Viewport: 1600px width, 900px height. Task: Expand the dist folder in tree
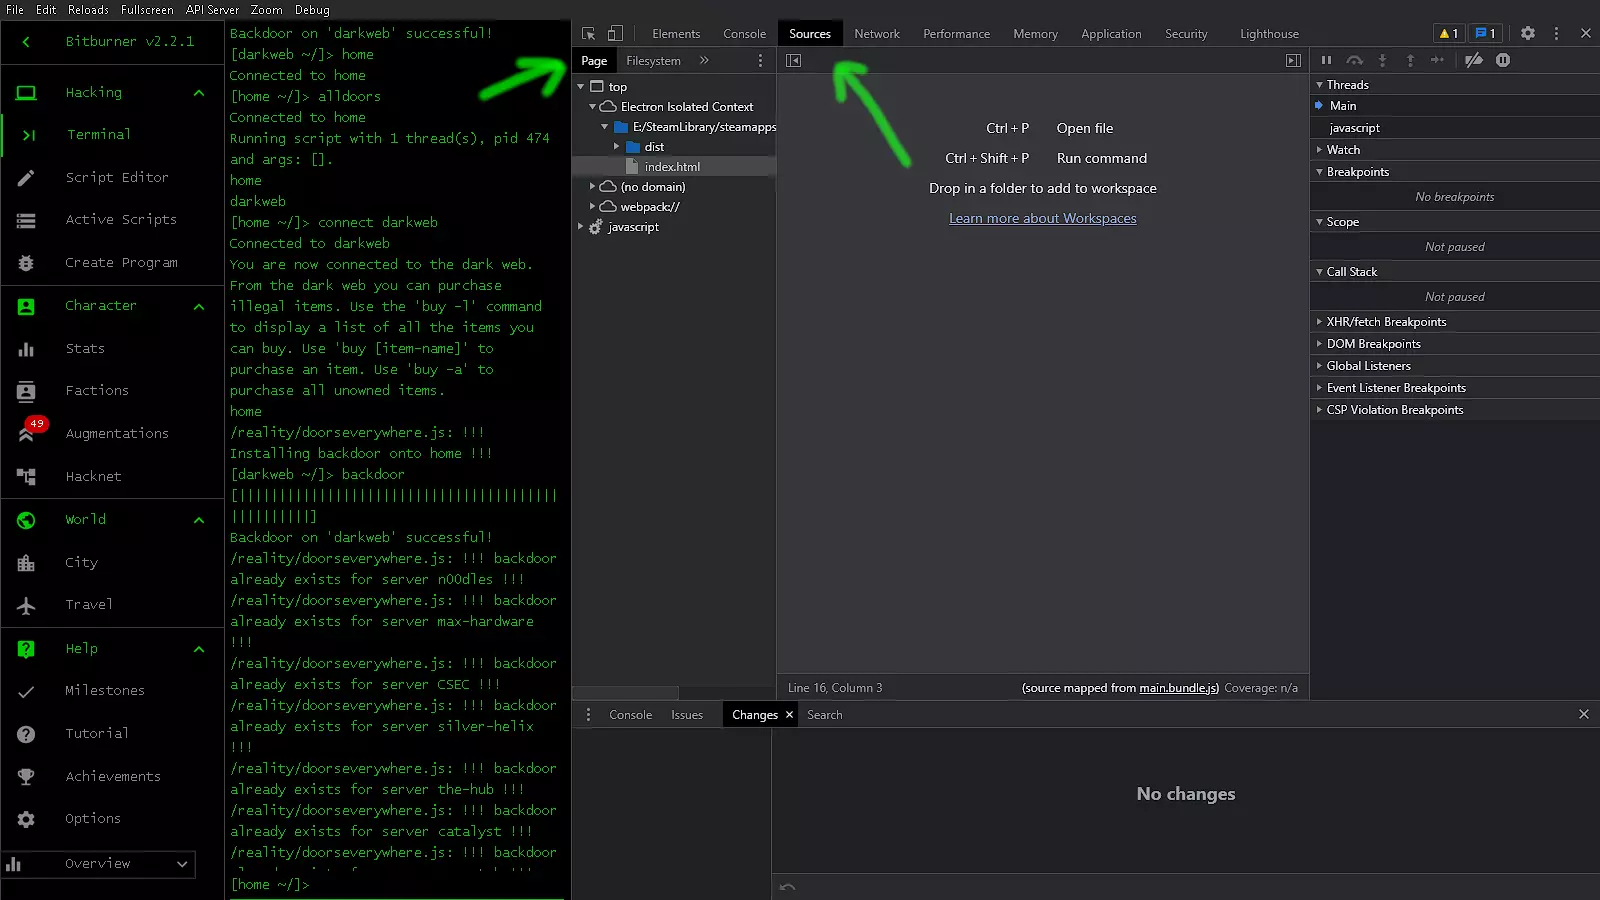coord(617,147)
